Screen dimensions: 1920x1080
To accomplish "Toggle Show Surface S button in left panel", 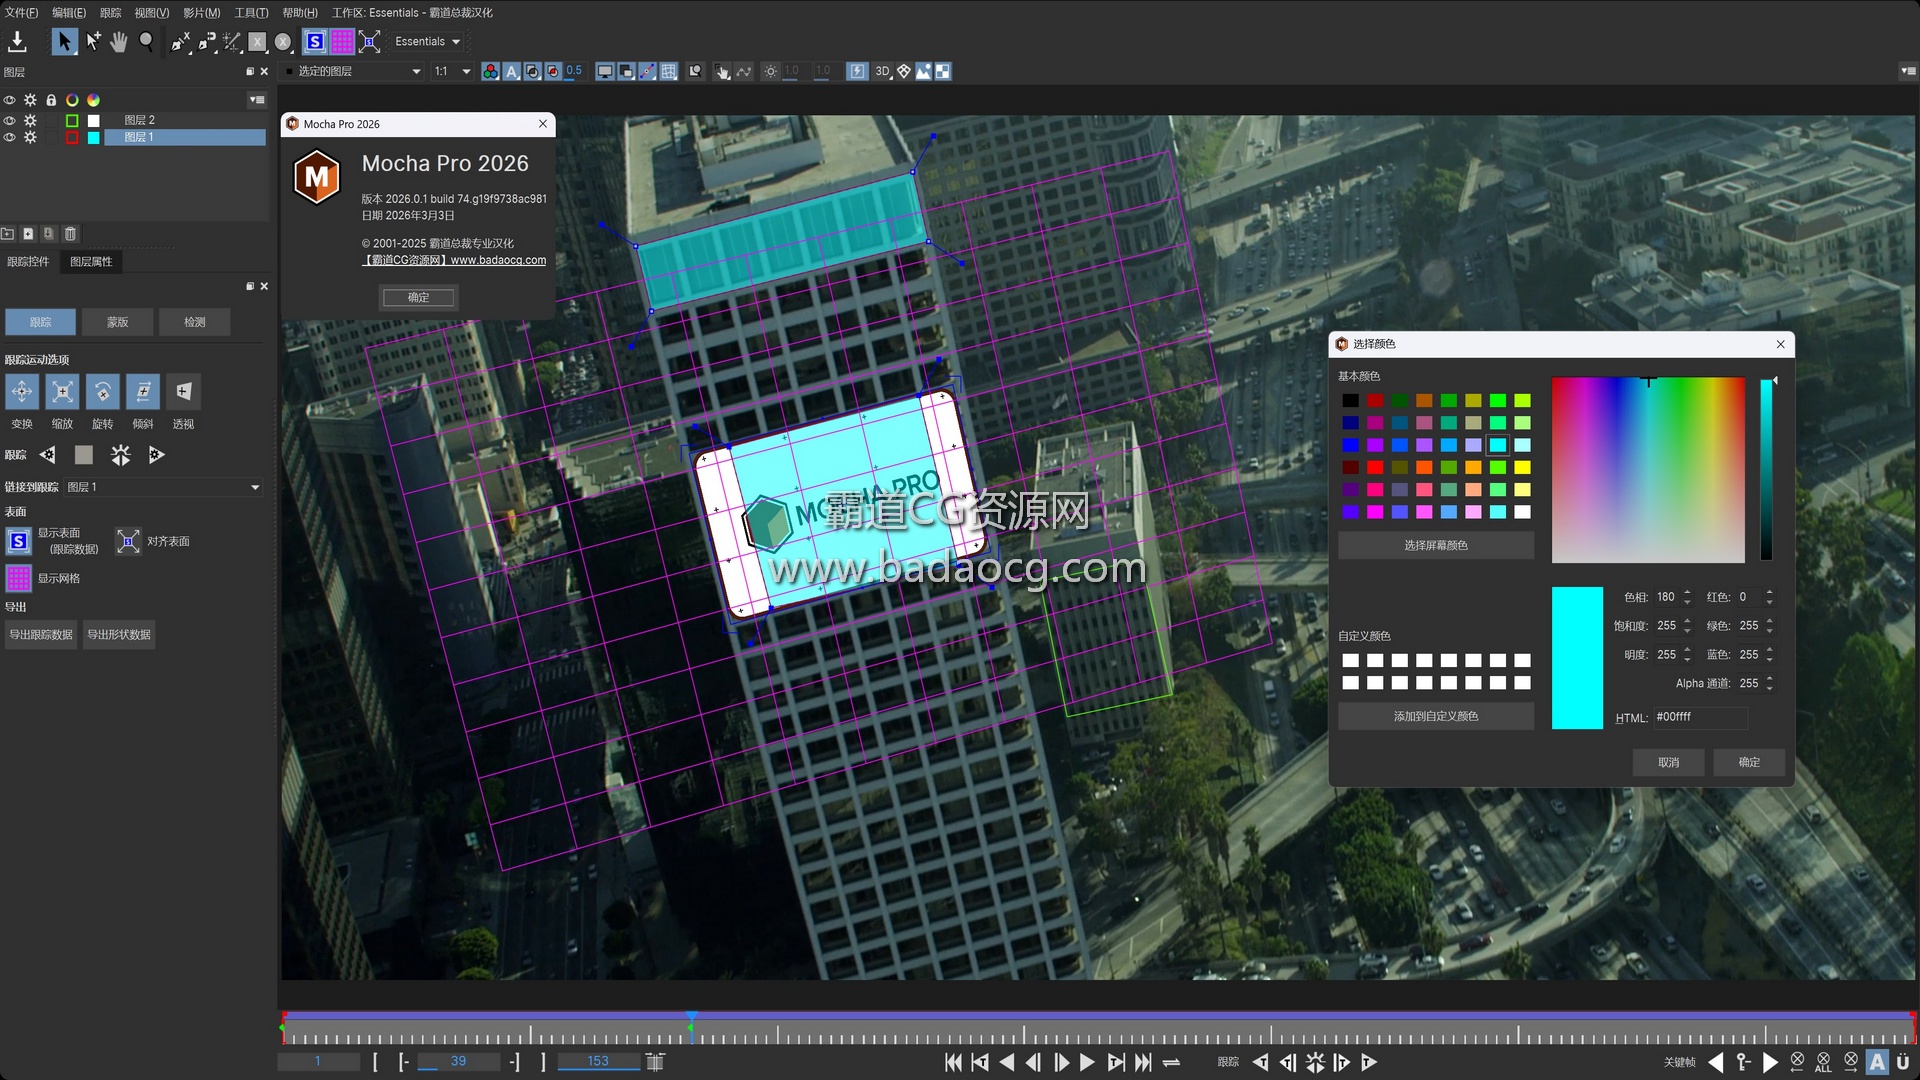I will [18, 541].
